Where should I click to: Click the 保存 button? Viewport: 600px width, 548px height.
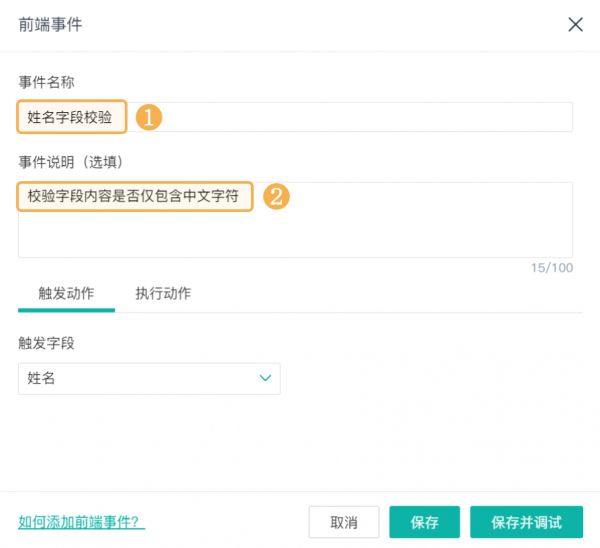tap(424, 522)
